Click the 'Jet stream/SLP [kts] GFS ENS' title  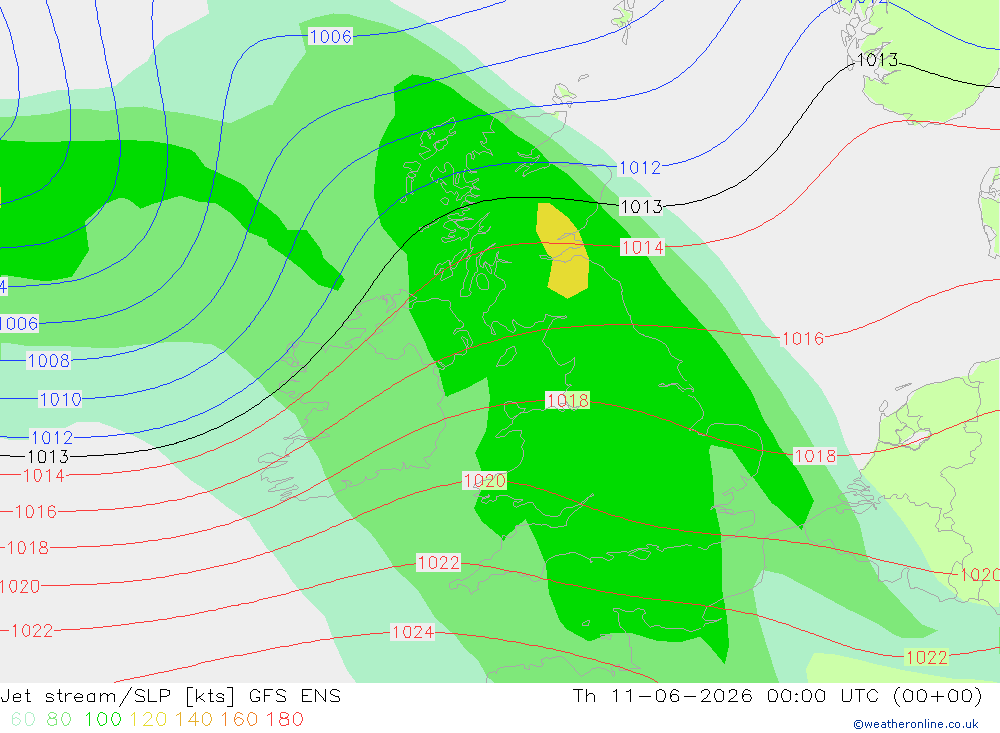coord(171,695)
